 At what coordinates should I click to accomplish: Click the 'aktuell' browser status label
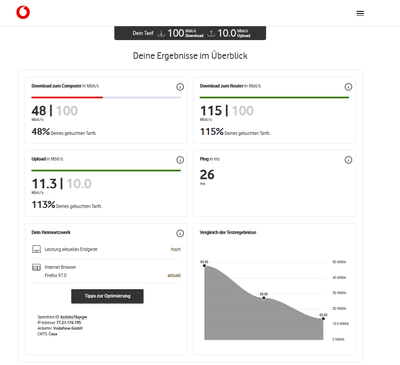point(174,275)
